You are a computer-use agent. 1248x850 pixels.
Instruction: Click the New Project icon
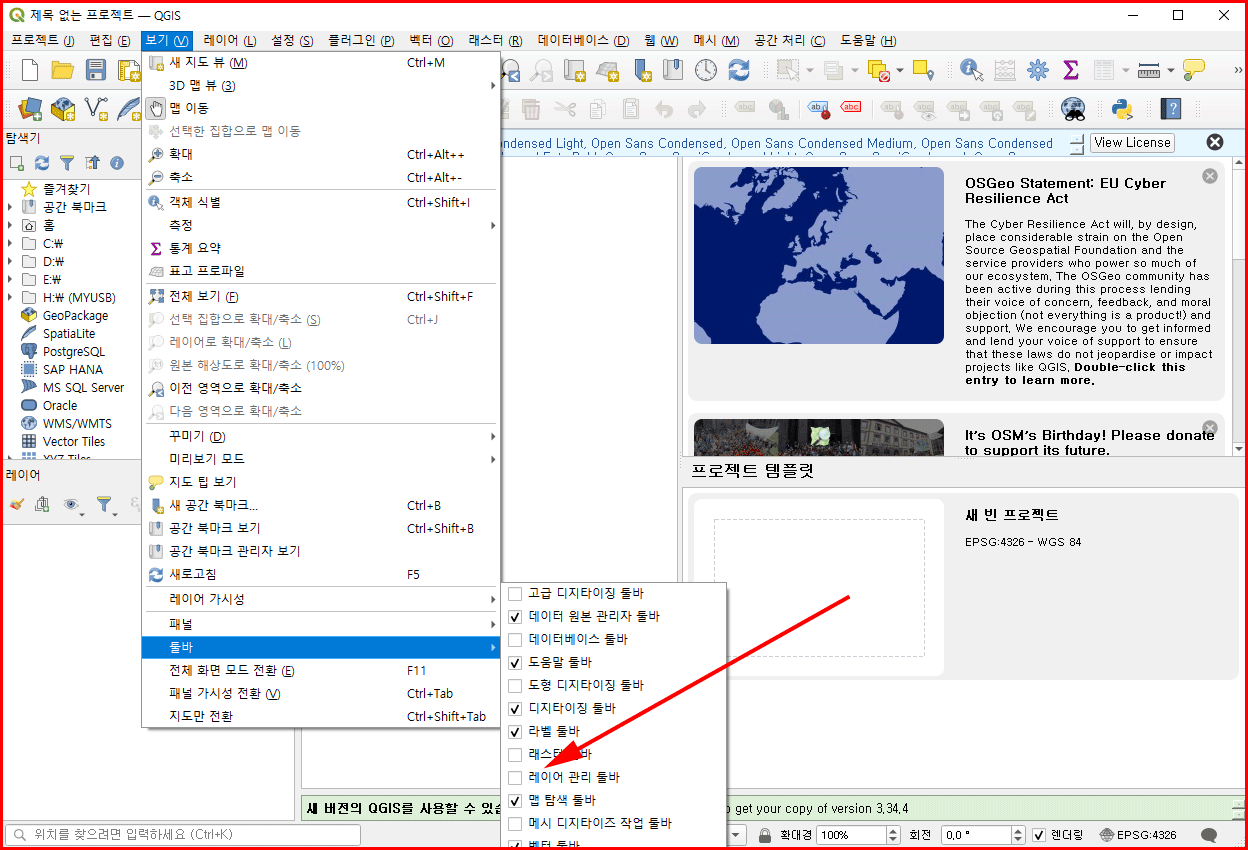pyautogui.click(x=30, y=70)
